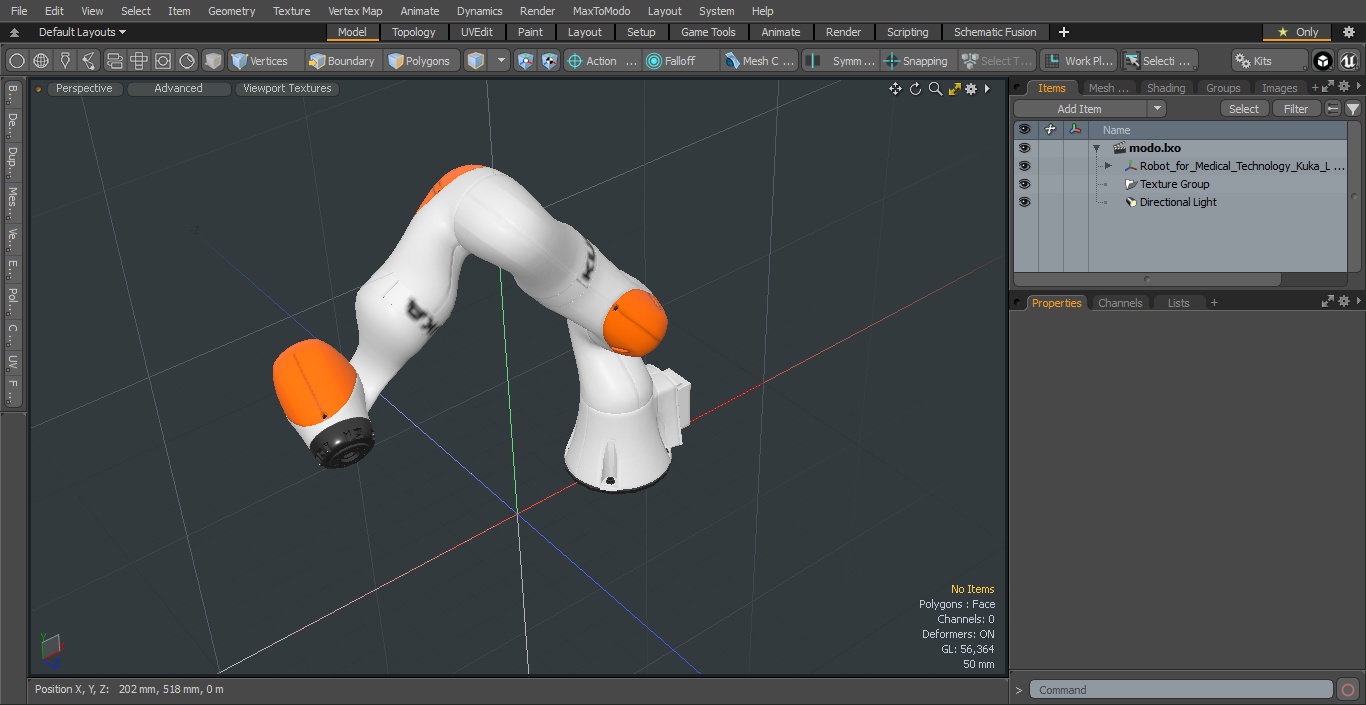This screenshot has height=705, width=1366.
Task: Click the Unreal Engine icon
Action: 1349,61
